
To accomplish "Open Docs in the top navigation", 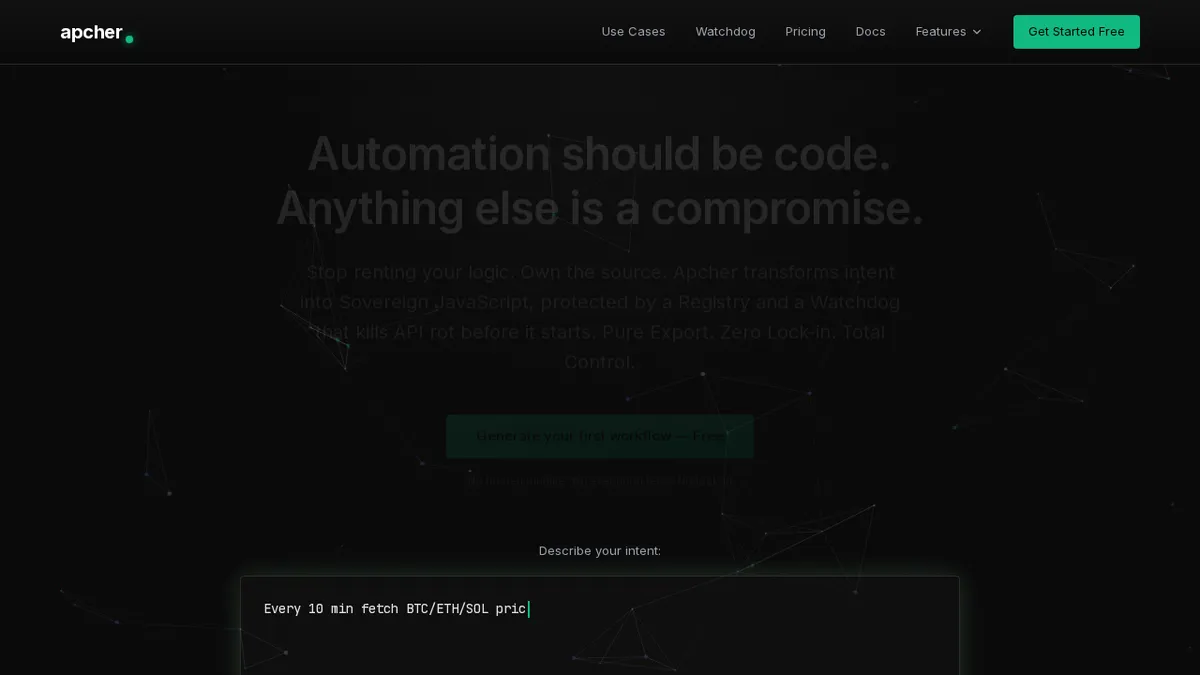I will click(870, 32).
